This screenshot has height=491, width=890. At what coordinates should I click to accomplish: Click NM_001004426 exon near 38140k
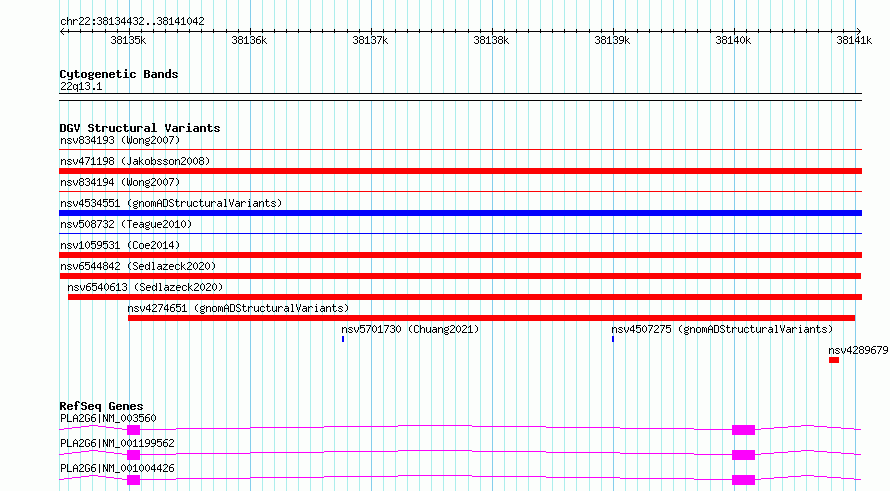point(744,480)
